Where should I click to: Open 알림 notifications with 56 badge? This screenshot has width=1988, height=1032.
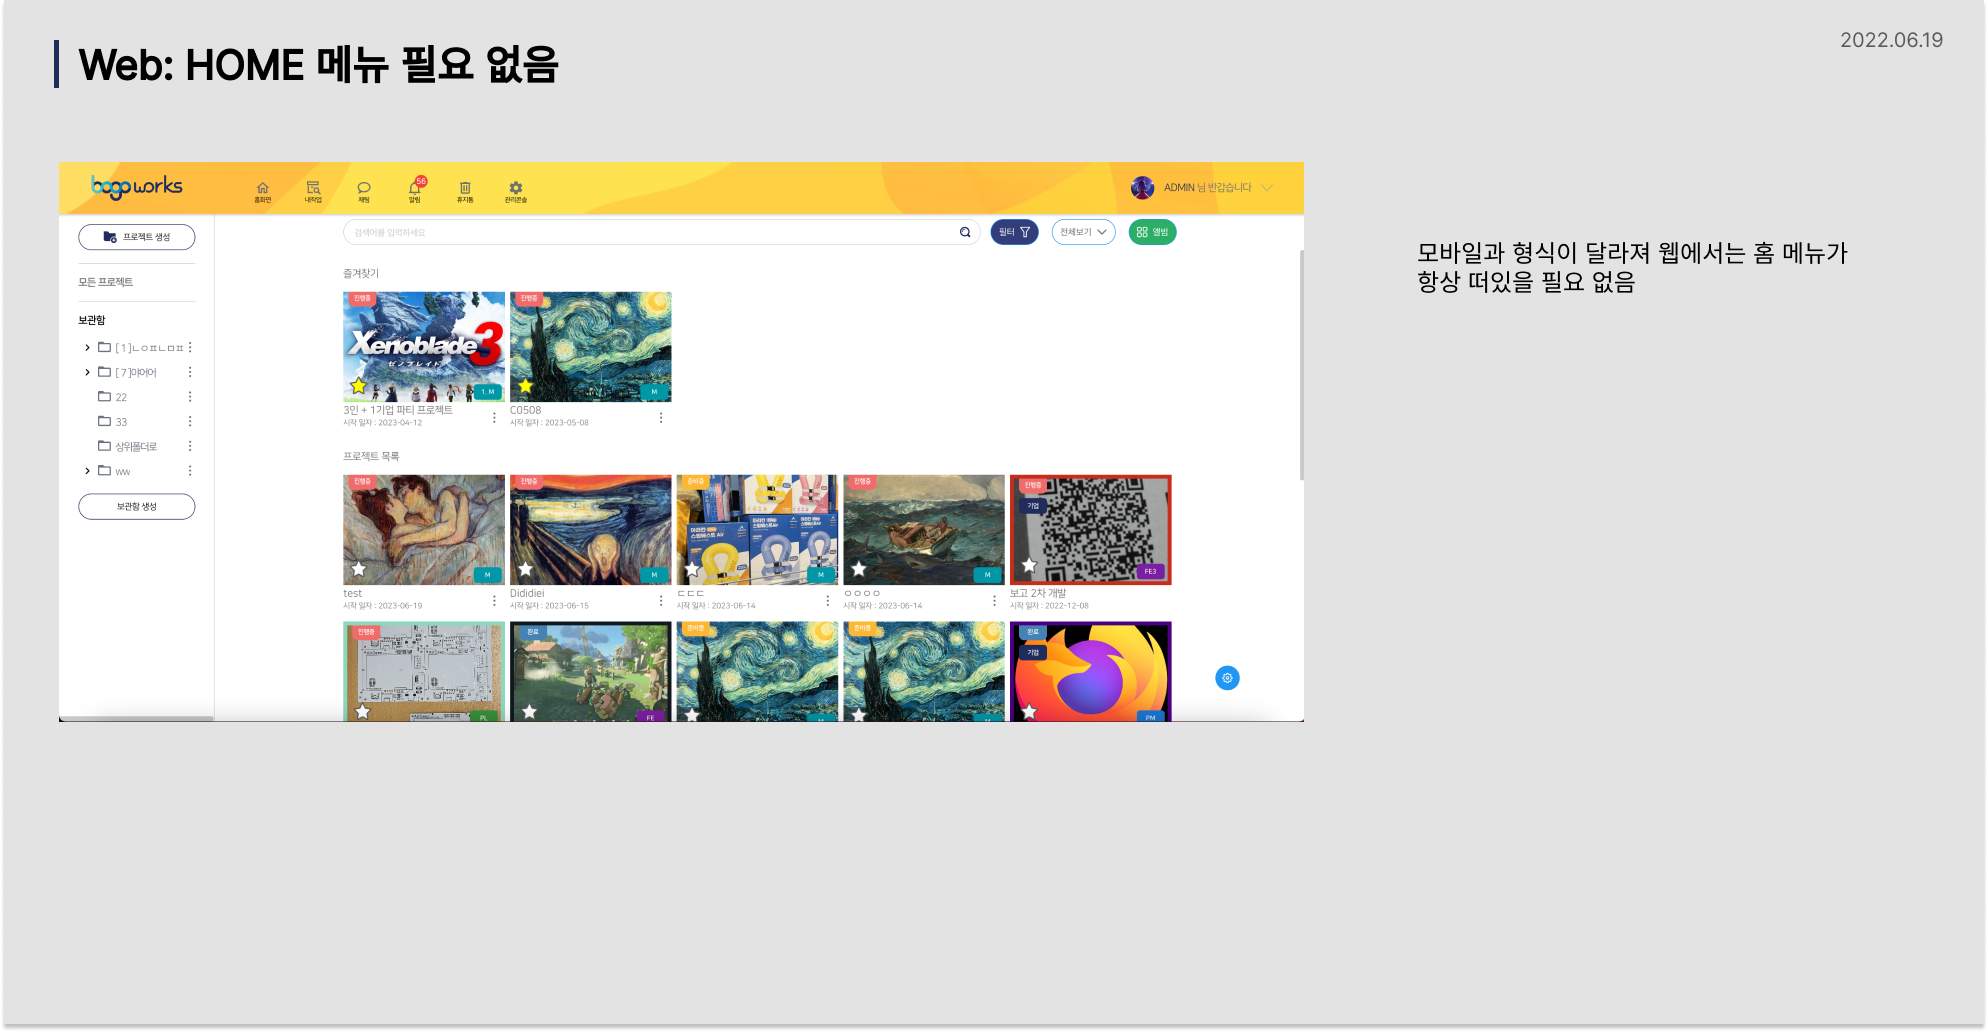pos(415,191)
